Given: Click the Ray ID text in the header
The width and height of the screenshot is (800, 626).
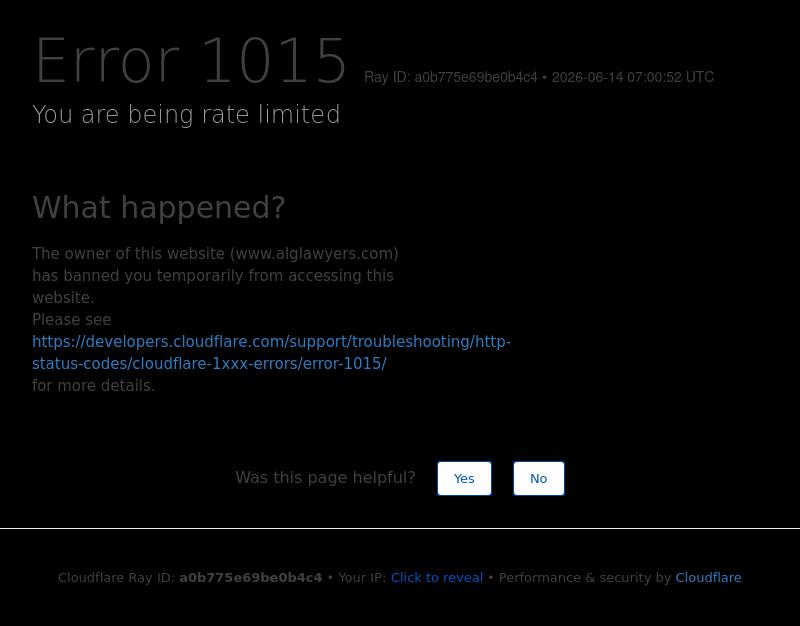Looking at the screenshot, I should coord(539,77).
